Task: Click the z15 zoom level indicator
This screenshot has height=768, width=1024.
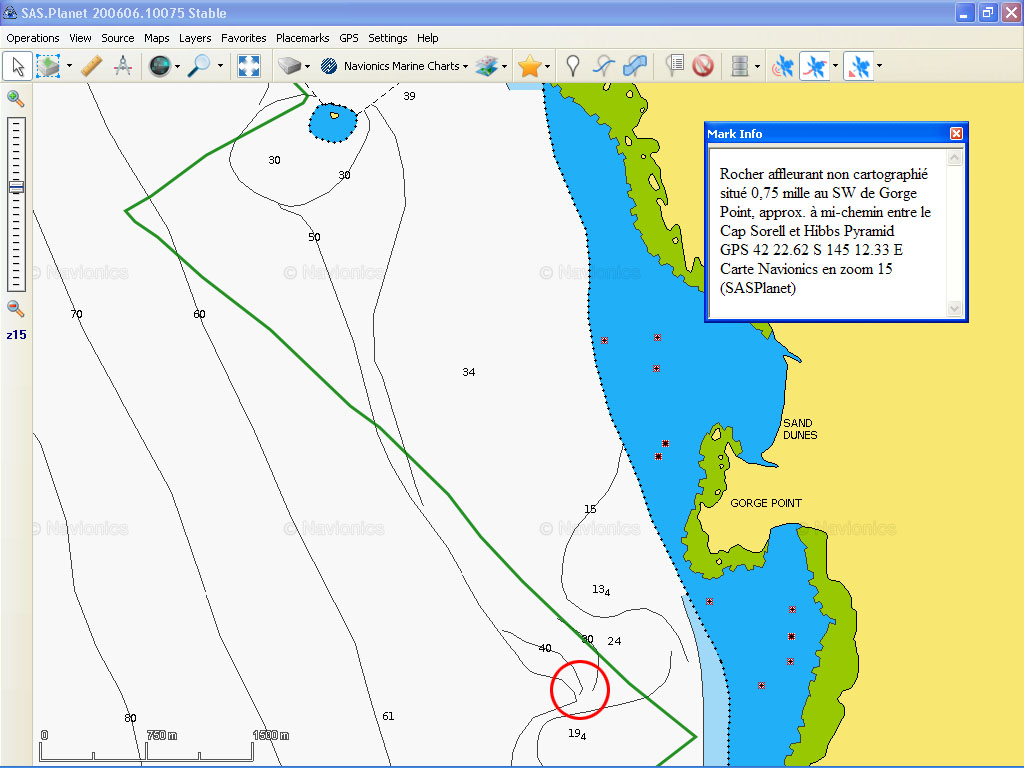Action: (16, 335)
